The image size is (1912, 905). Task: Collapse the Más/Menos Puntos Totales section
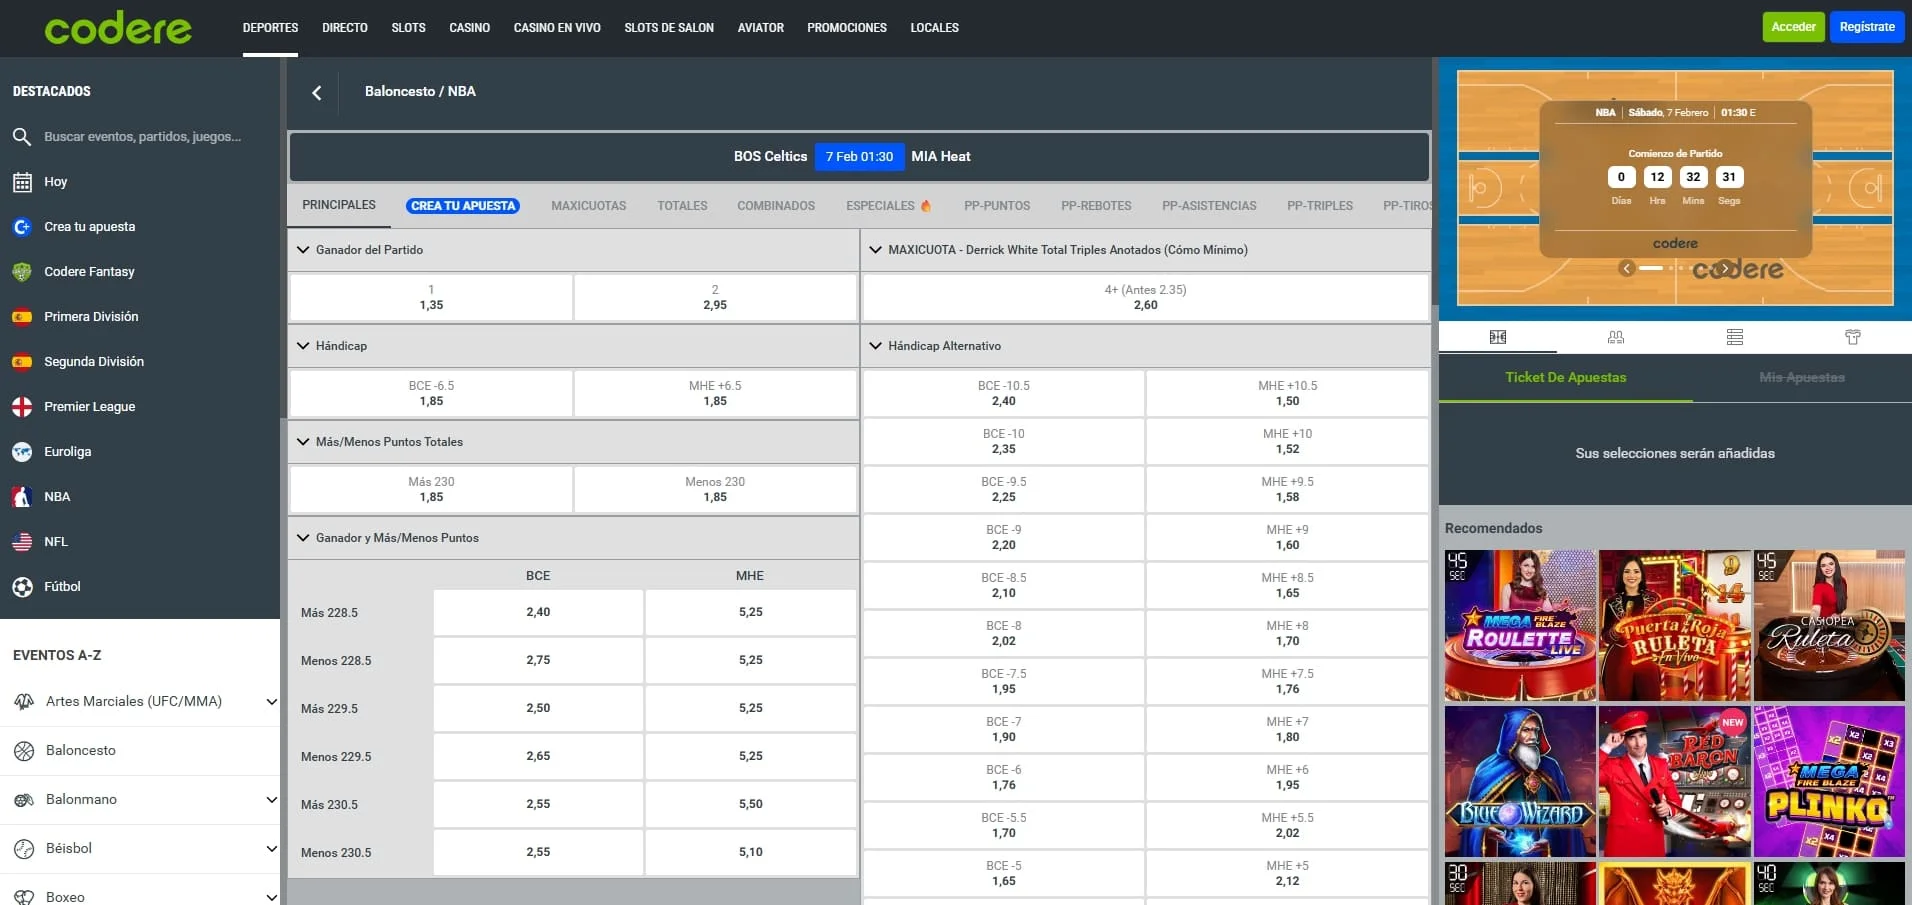[x=303, y=442]
